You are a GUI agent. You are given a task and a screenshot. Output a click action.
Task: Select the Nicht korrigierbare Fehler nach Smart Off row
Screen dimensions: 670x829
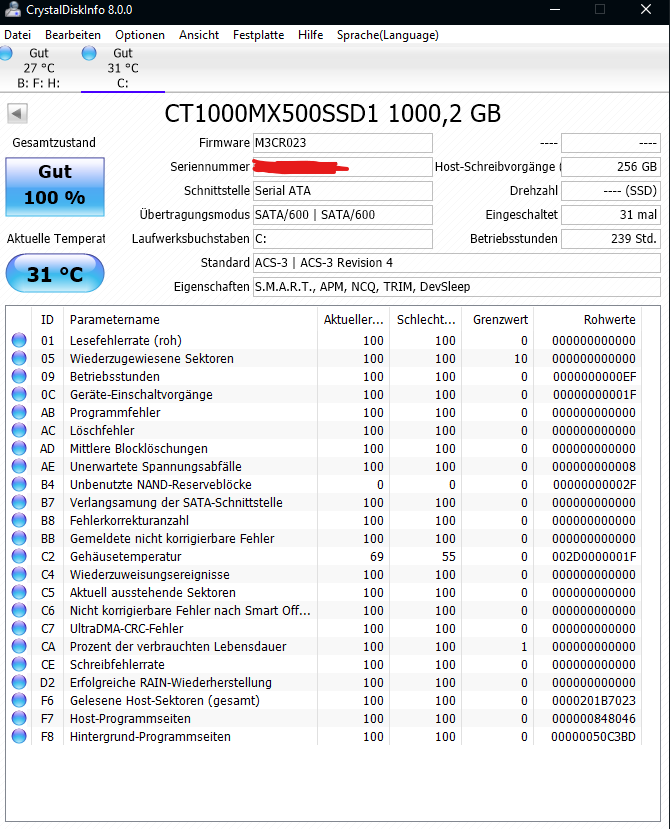(x=324, y=611)
